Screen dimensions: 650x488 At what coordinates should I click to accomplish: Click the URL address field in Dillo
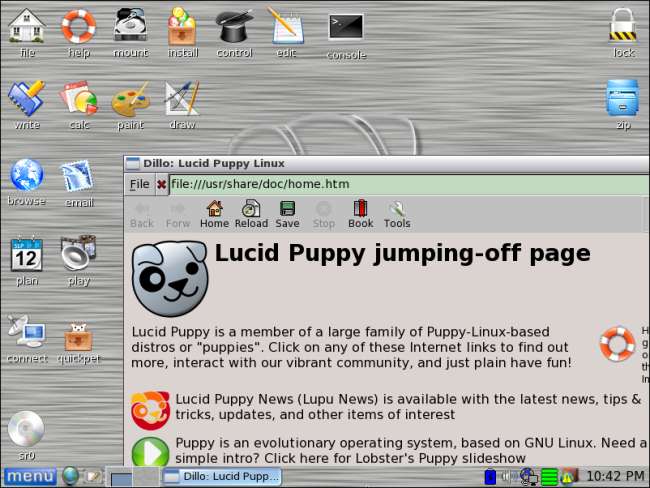point(409,184)
